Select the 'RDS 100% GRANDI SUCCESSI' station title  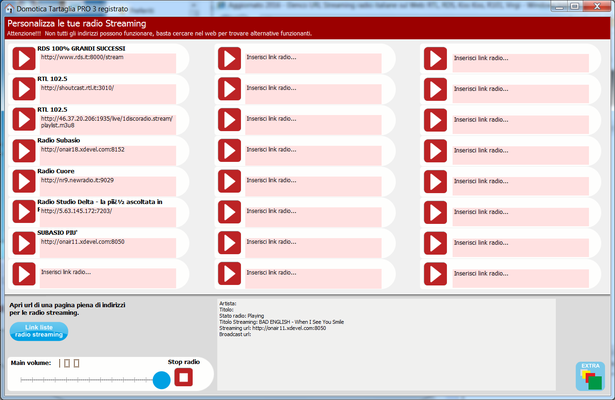click(x=81, y=49)
